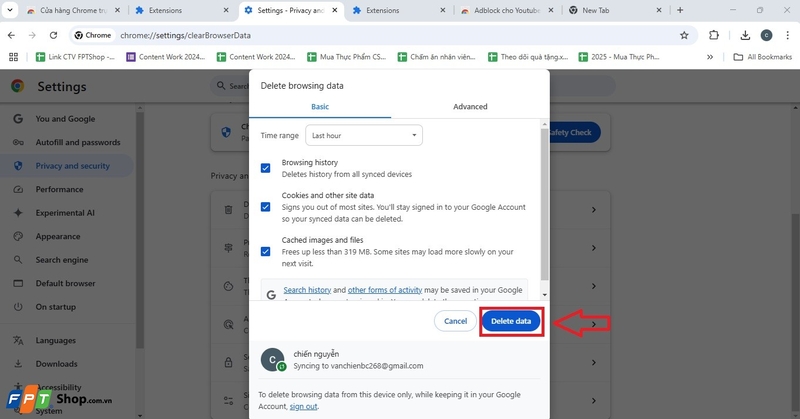Open the All Bookmarks folder

pos(763,57)
